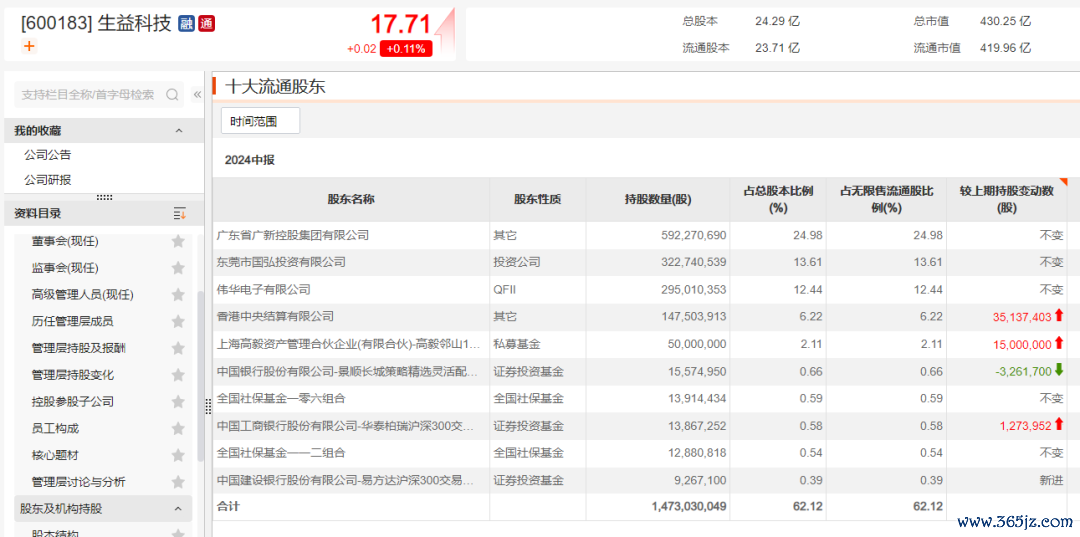Star the 历任管理层成员 item

[178, 321]
